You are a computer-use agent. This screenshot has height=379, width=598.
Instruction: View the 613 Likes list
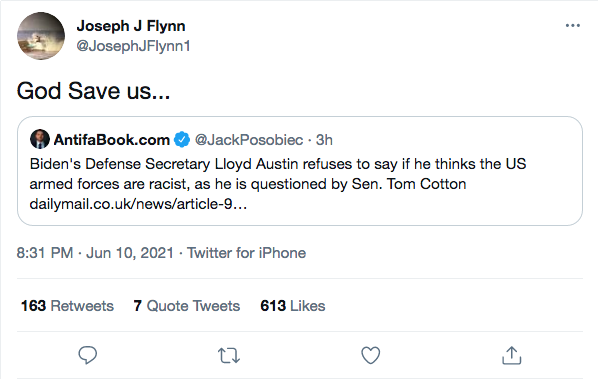pos(293,306)
